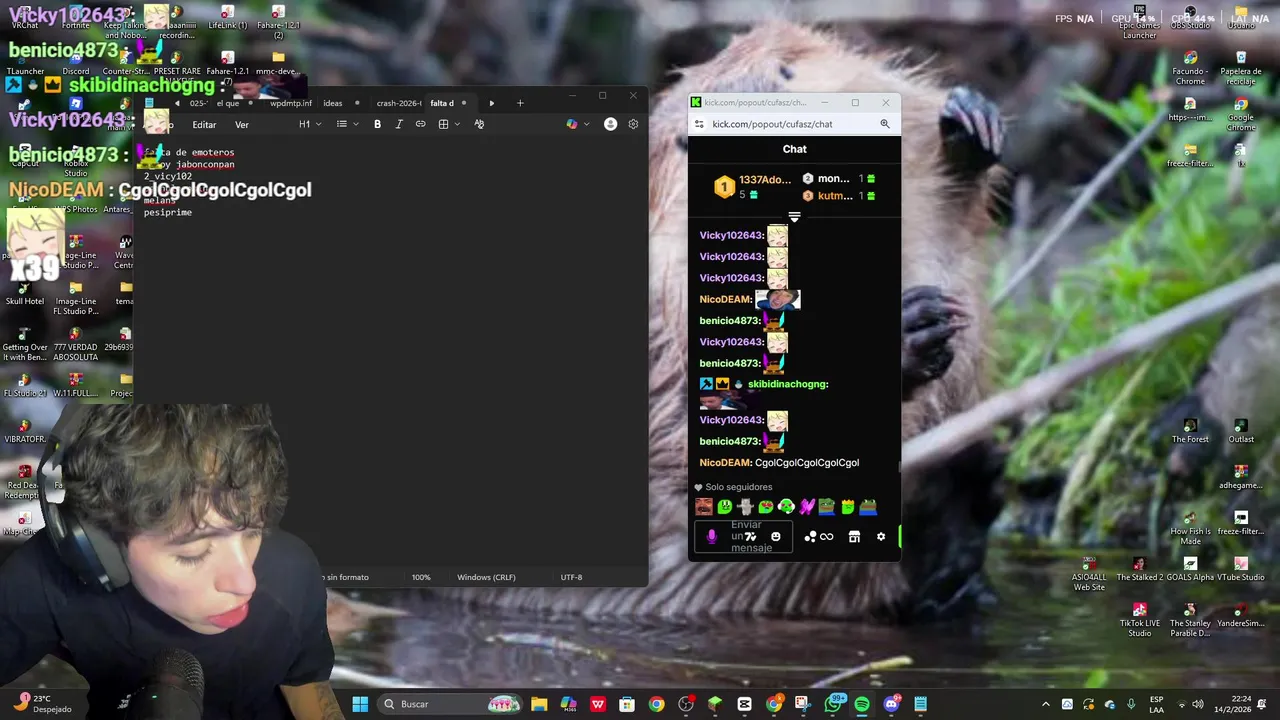1280x720 pixels.
Task: Open Notepad account profile icon
Action: click(610, 124)
